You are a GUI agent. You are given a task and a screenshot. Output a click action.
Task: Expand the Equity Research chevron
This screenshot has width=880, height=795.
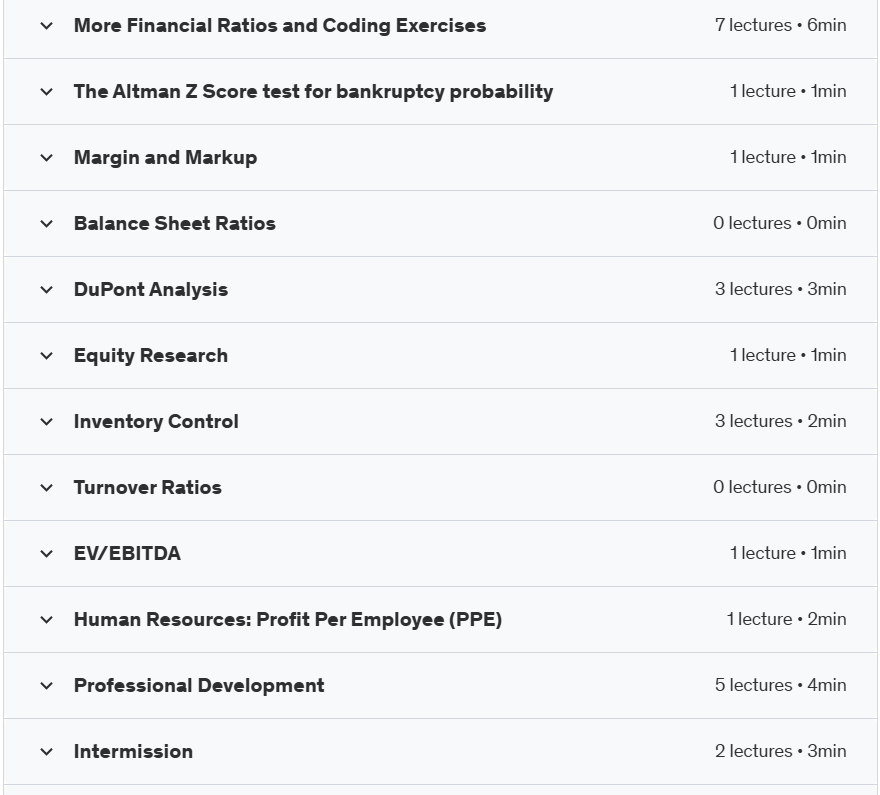click(47, 356)
